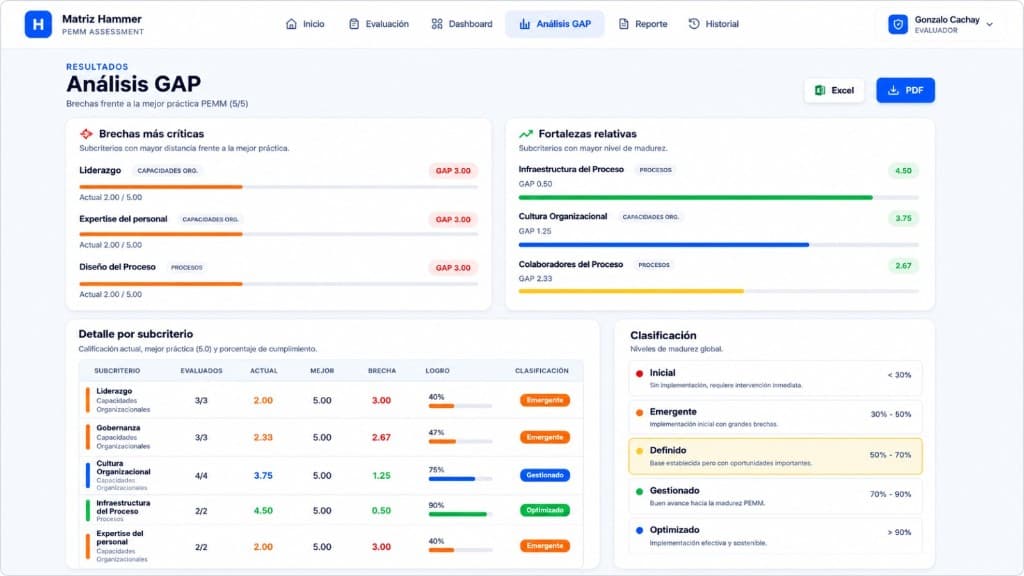Screen dimensions: 1024x576
Task: Click the Reporte document icon
Action: [x=624, y=24]
